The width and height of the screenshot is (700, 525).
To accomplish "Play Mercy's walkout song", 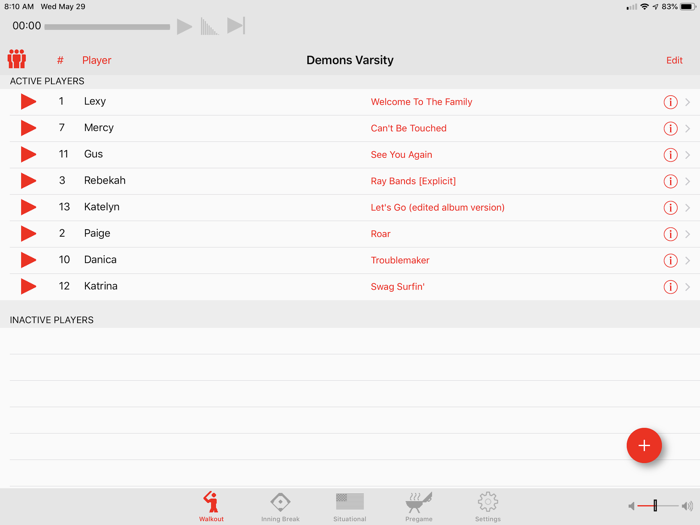I will 28,128.
